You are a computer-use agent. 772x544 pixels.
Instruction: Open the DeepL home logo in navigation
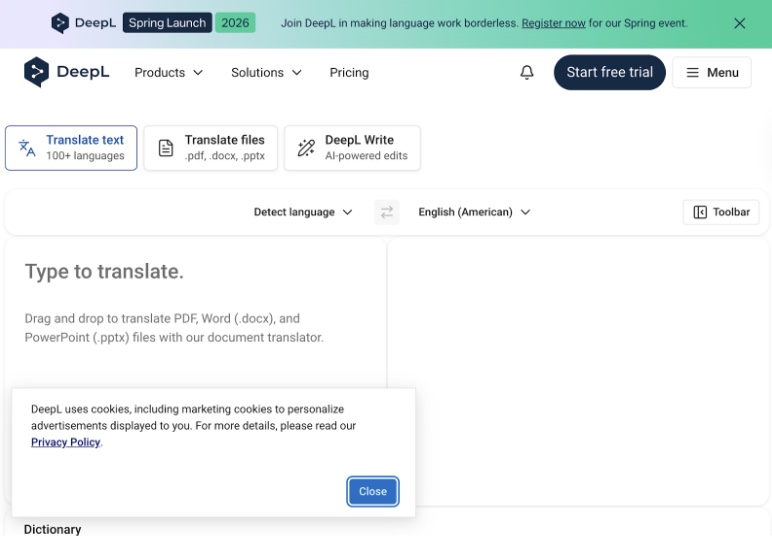pos(66,72)
